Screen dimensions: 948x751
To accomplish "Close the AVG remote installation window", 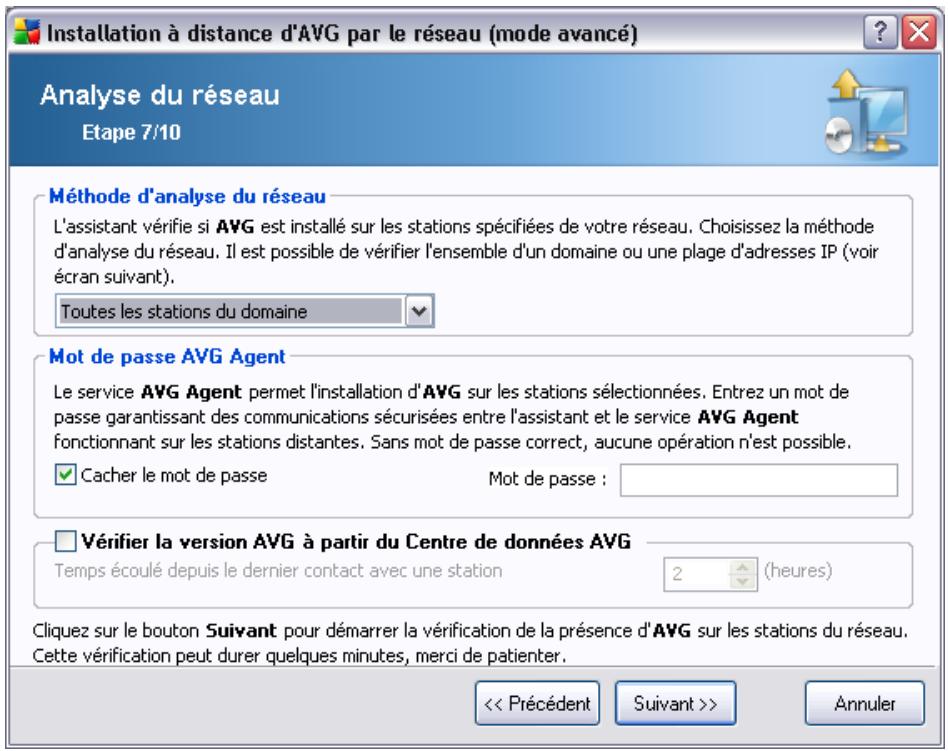I will (918, 32).
